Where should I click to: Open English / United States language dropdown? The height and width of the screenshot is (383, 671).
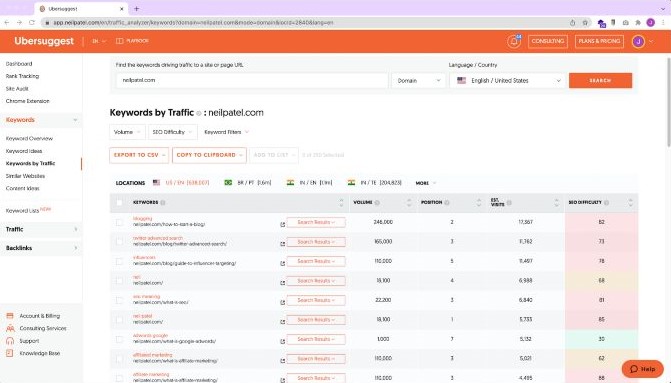(x=508, y=80)
